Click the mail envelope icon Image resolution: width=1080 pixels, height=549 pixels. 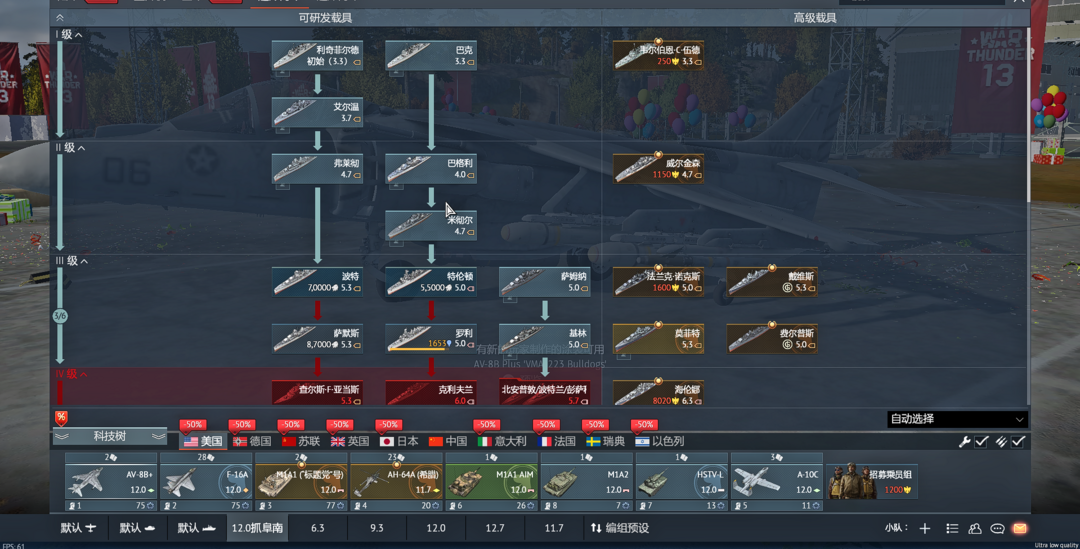tap(1020, 528)
